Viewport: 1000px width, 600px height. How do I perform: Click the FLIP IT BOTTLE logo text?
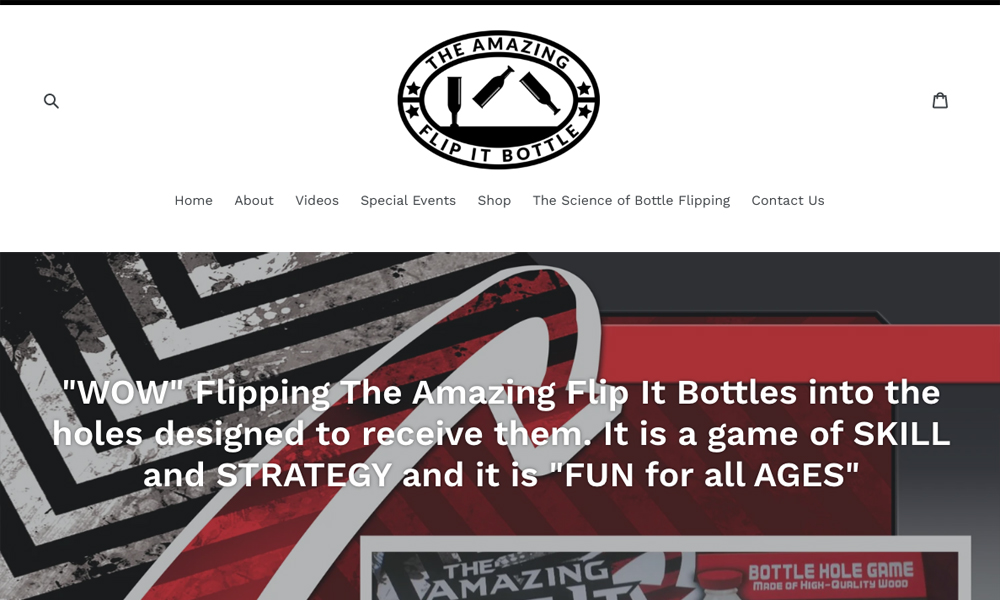click(x=499, y=145)
